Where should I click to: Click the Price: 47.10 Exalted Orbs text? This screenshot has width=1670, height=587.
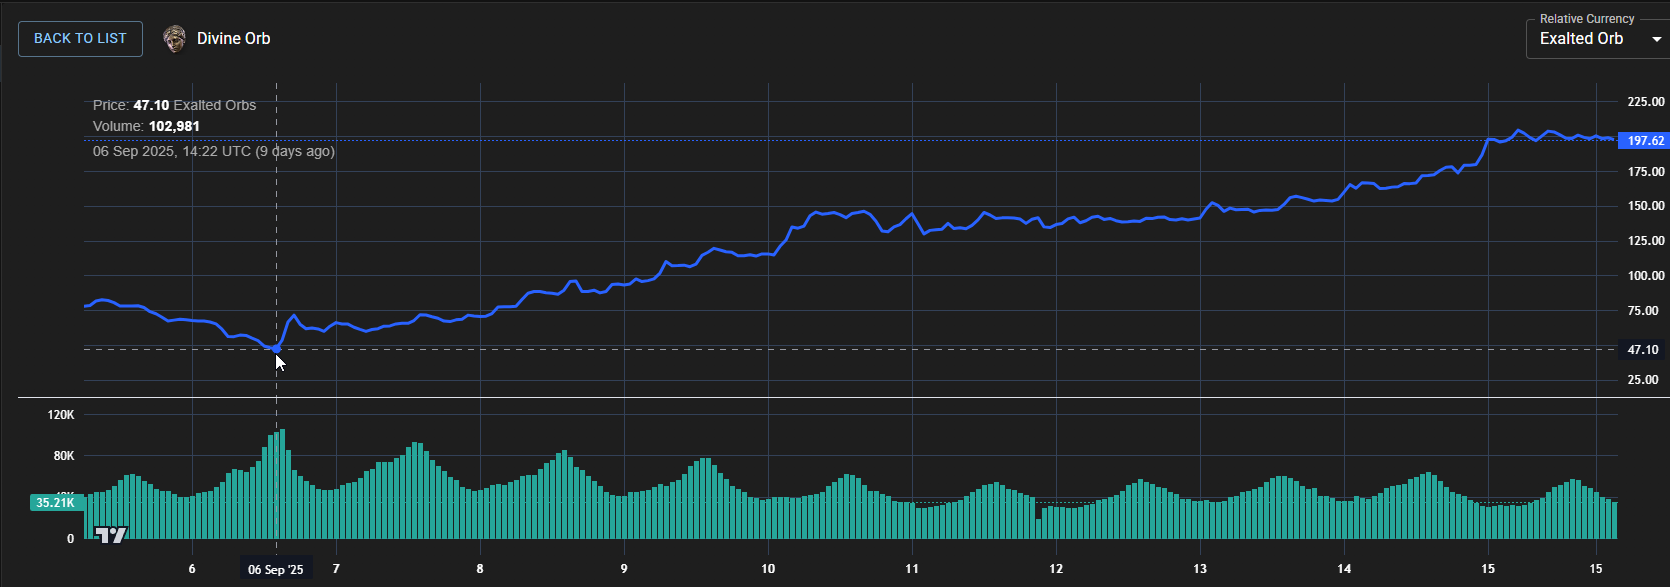click(175, 105)
